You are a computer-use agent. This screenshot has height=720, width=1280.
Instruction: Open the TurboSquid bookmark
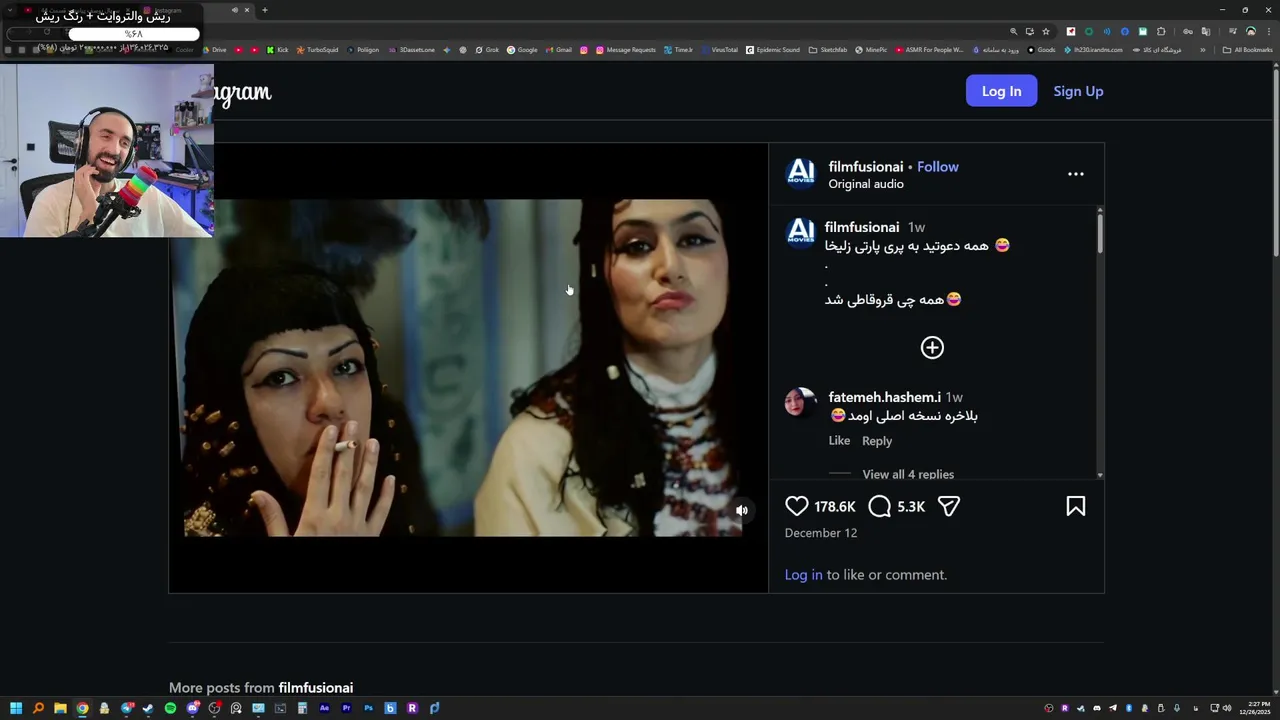click(x=317, y=50)
